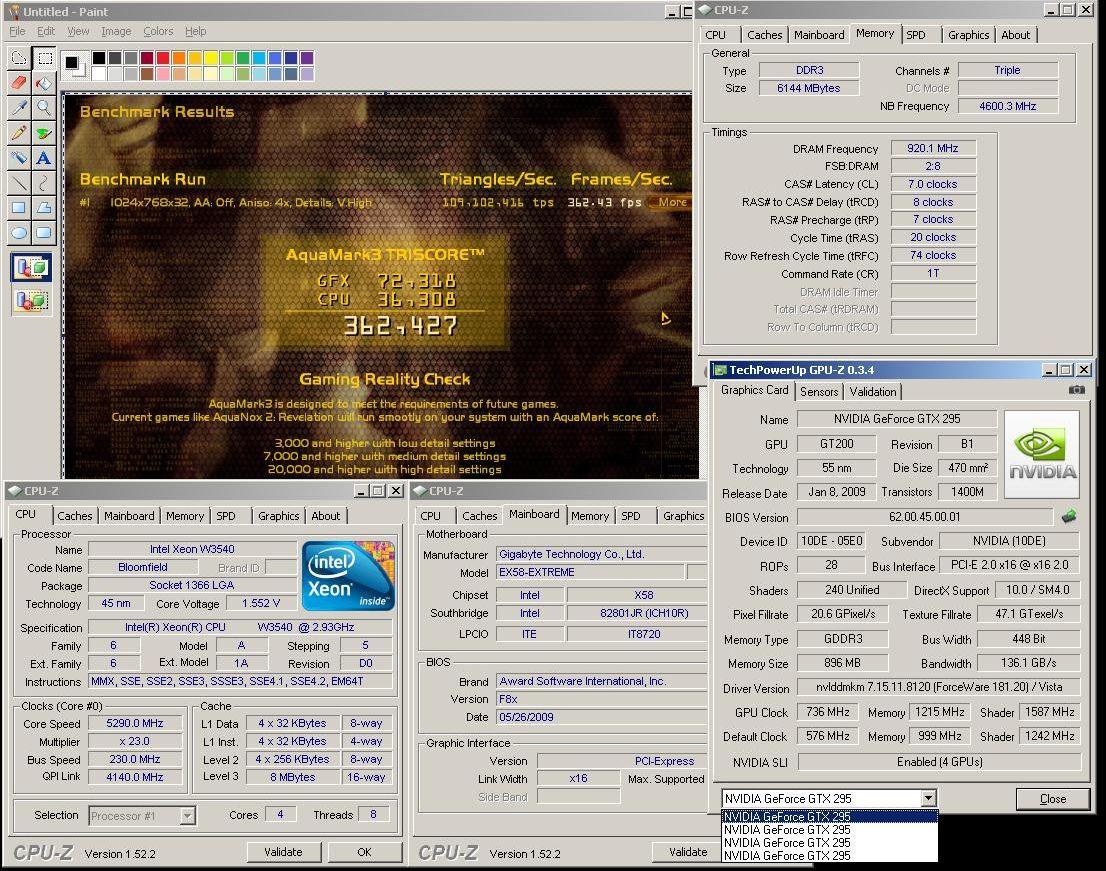
Task: Click the BIOS Date value 05/26/2009
Action: [x=602, y=717]
